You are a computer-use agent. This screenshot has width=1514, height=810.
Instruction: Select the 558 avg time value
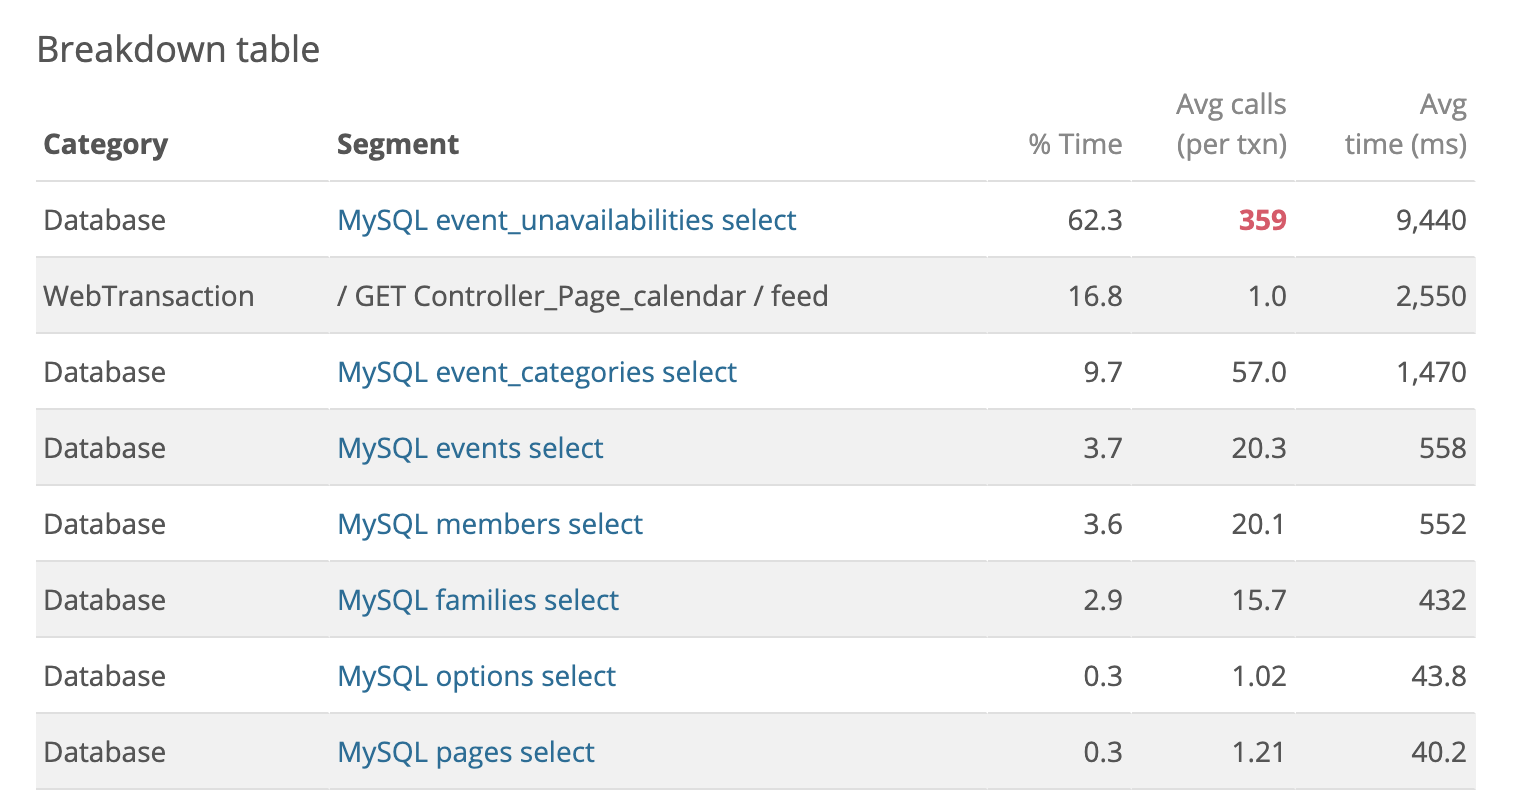pyautogui.click(x=1443, y=448)
